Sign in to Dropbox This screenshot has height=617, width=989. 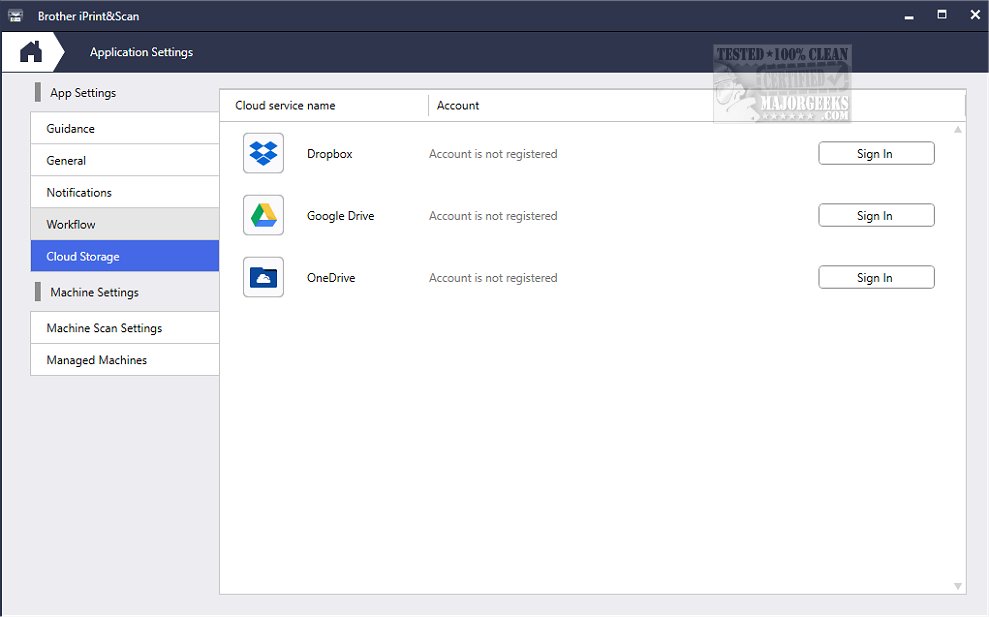tap(875, 154)
